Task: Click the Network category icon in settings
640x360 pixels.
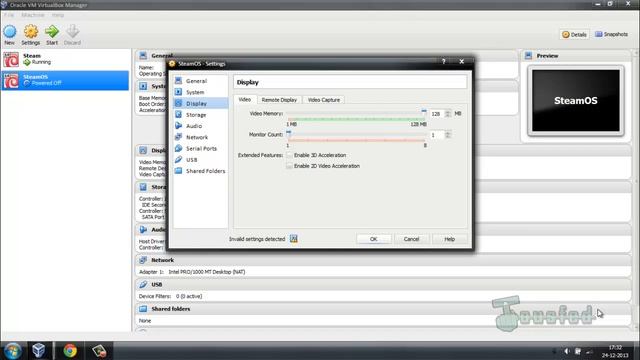Action: click(x=178, y=137)
